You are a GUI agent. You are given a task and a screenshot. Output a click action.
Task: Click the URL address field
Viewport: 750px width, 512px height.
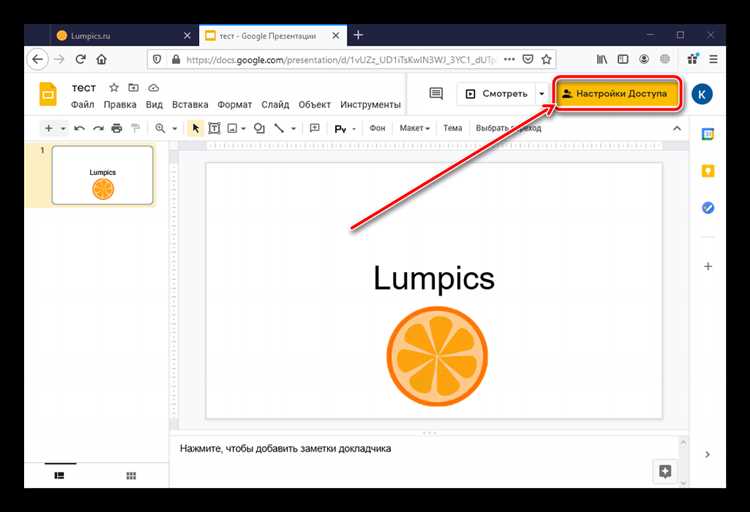[x=341, y=60]
